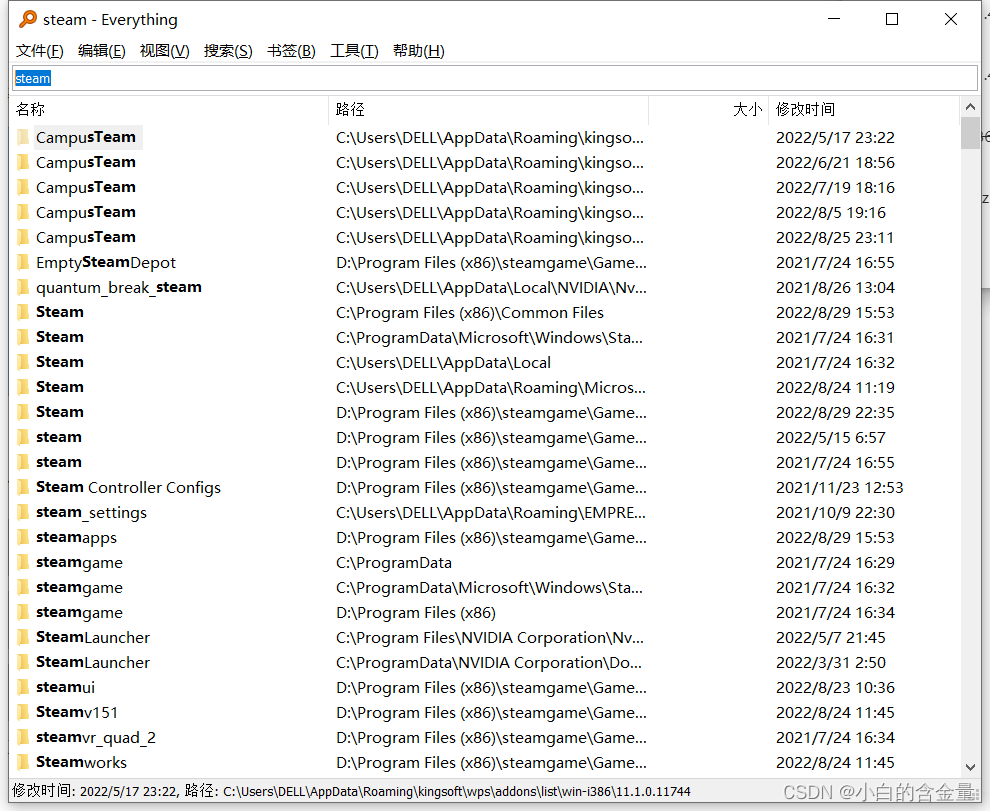Sort by the 大小 column header
The width and height of the screenshot is (990, 811).
(x=708, y=109)
